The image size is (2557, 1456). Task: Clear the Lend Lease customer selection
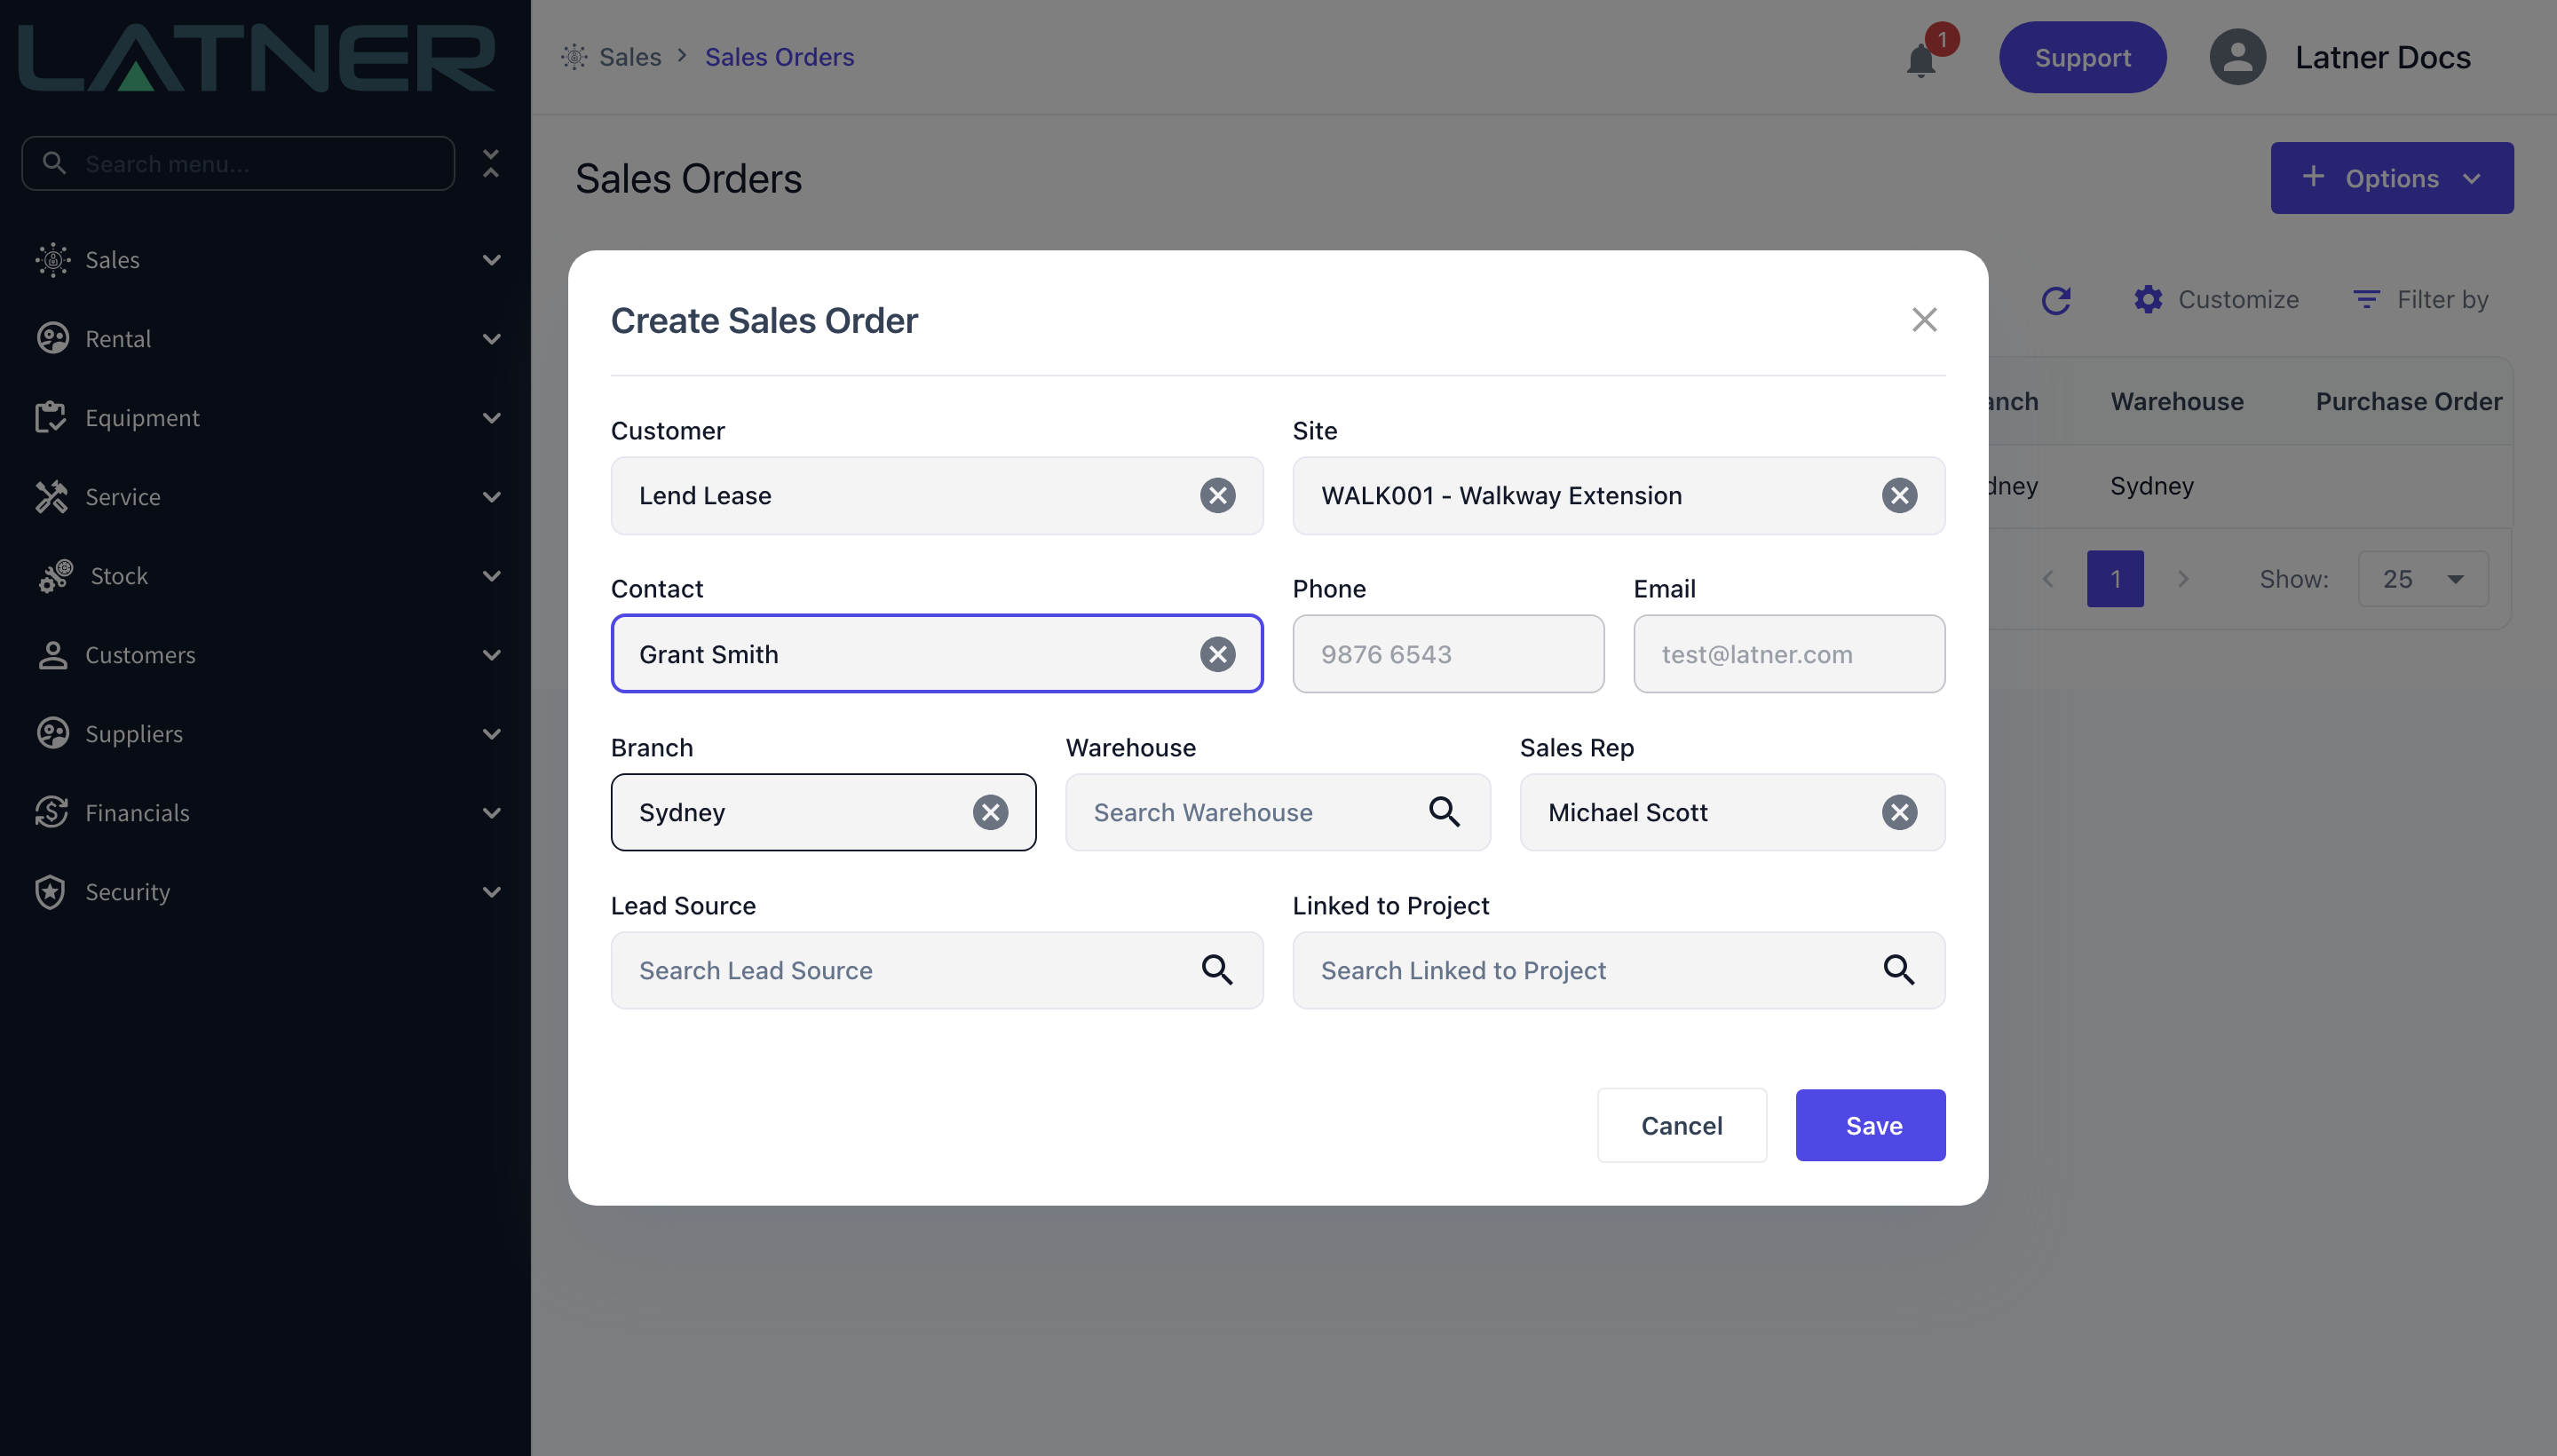tap(1217, 496)
